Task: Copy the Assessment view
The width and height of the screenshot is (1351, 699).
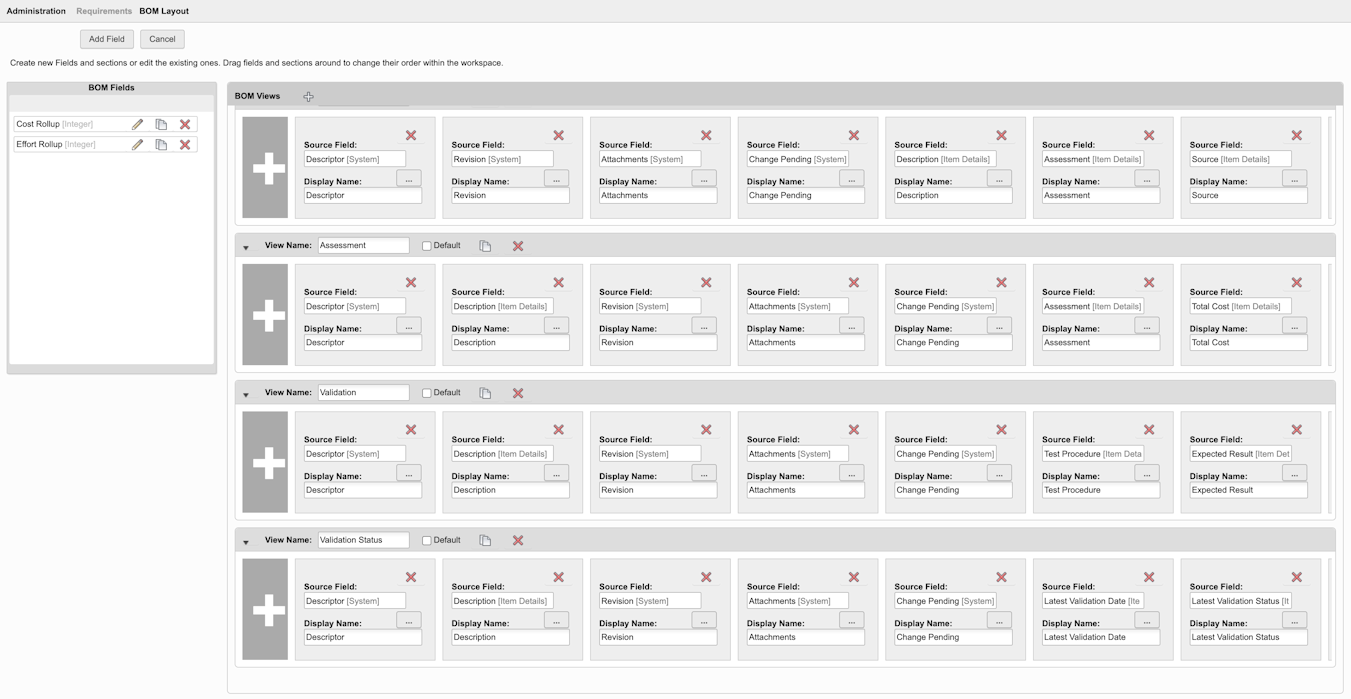Action: tap(485, 246)
